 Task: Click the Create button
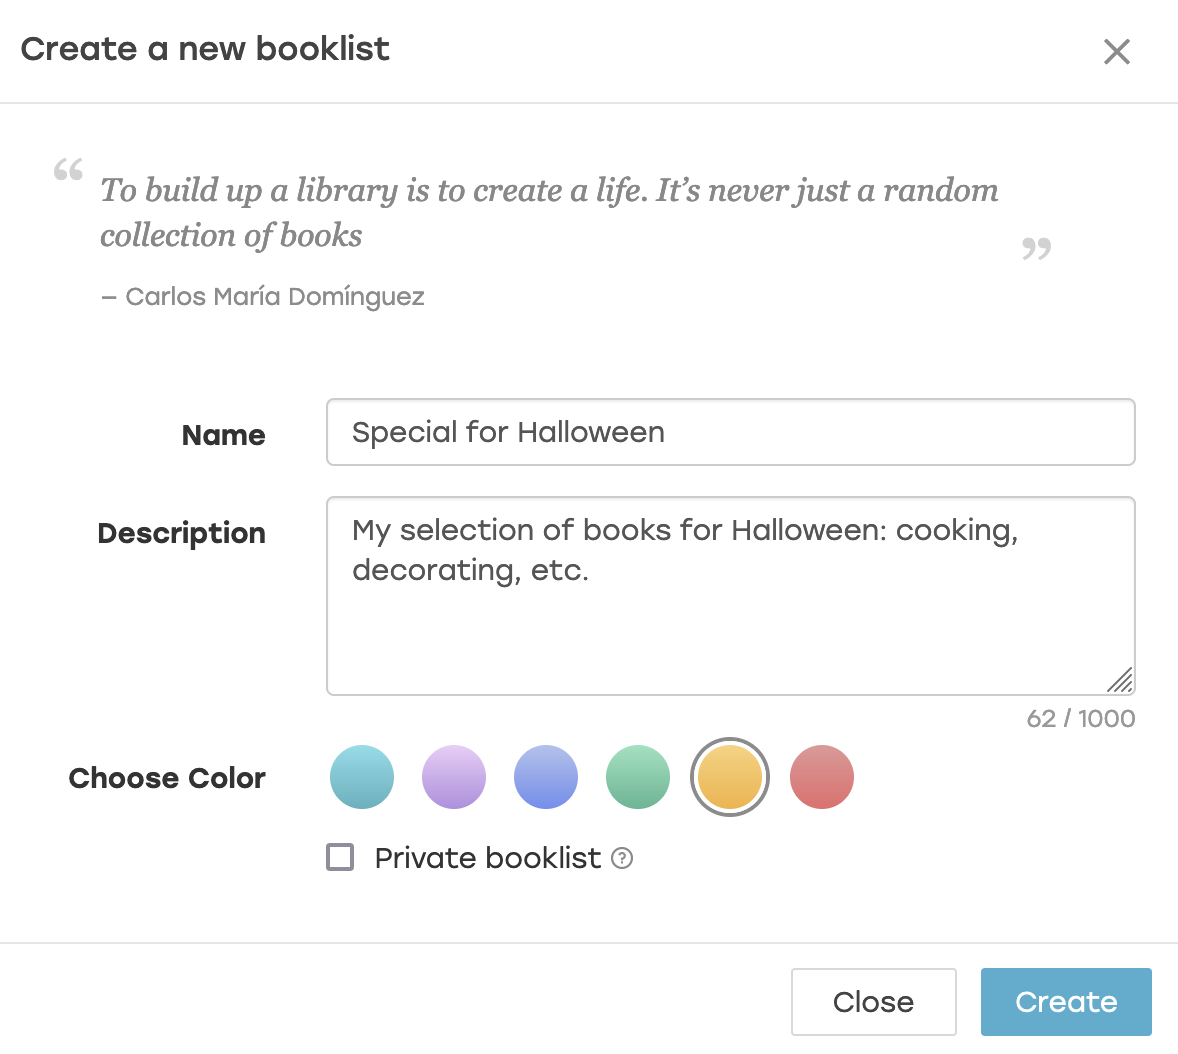1066,1001
